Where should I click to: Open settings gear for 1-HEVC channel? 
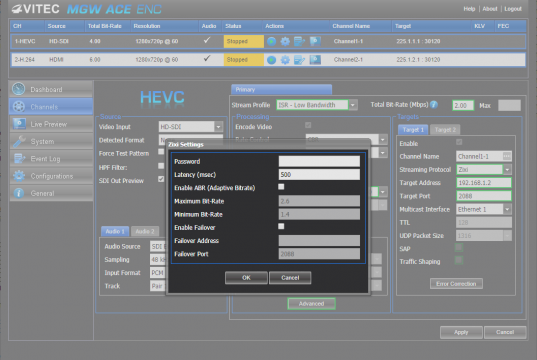pyautogui.click(x=285, y=41)
